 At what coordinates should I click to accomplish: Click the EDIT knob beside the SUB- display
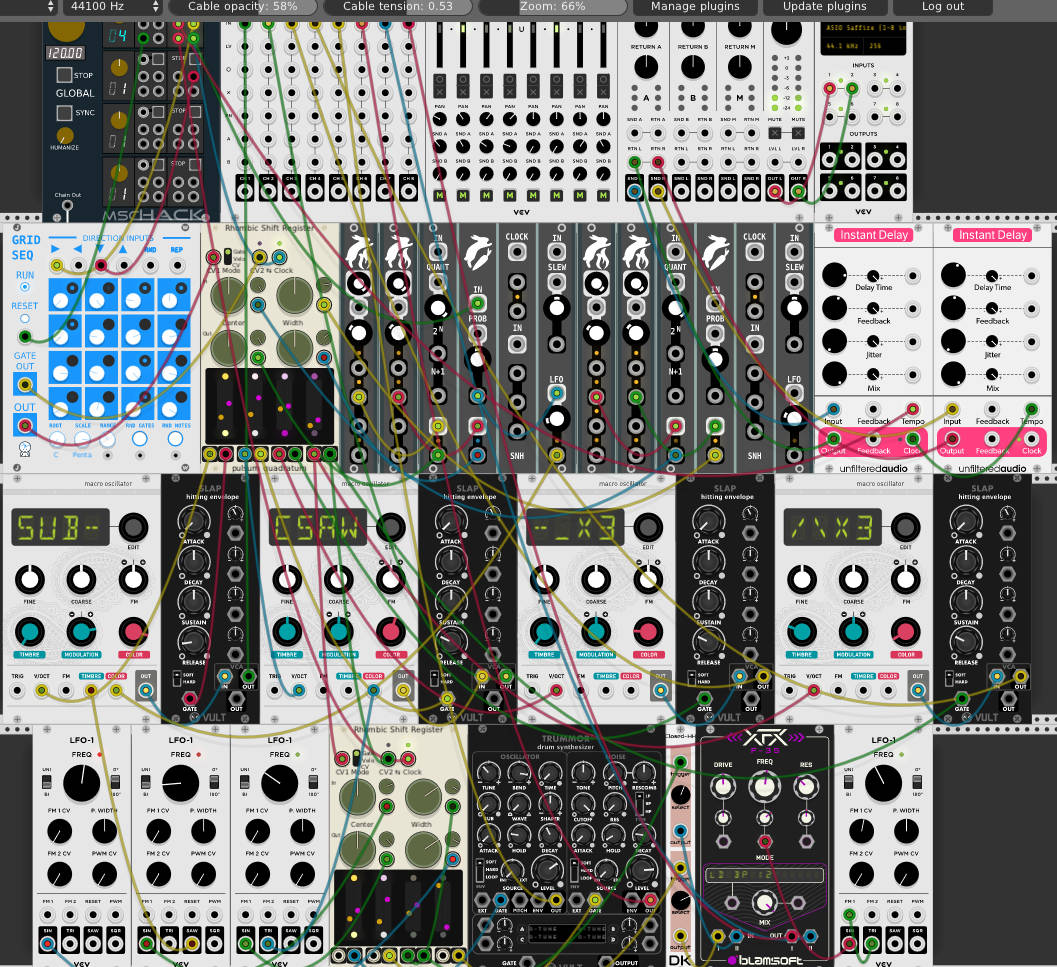coord(133,527)
